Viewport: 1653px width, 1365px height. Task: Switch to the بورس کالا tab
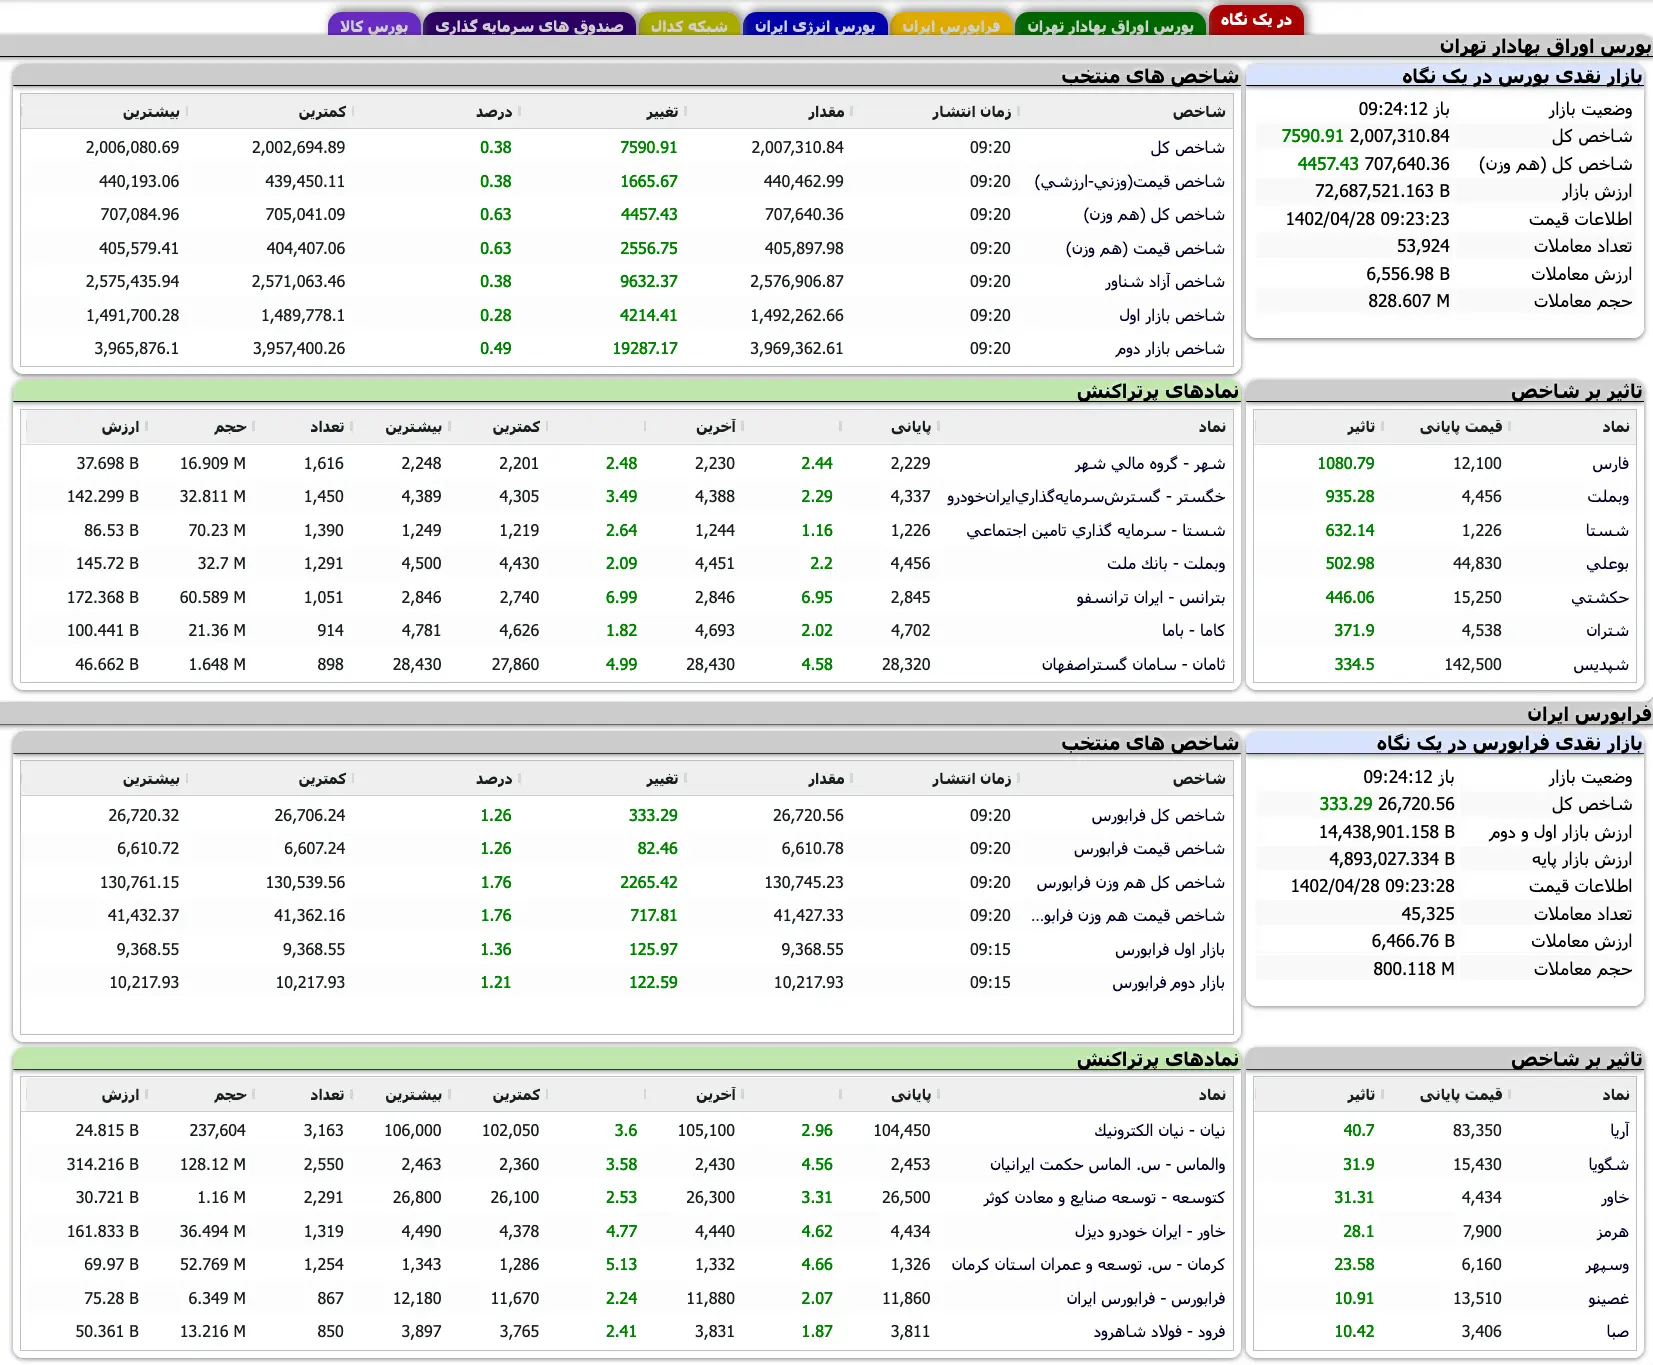pyautogui.click(x=374, y=25)
